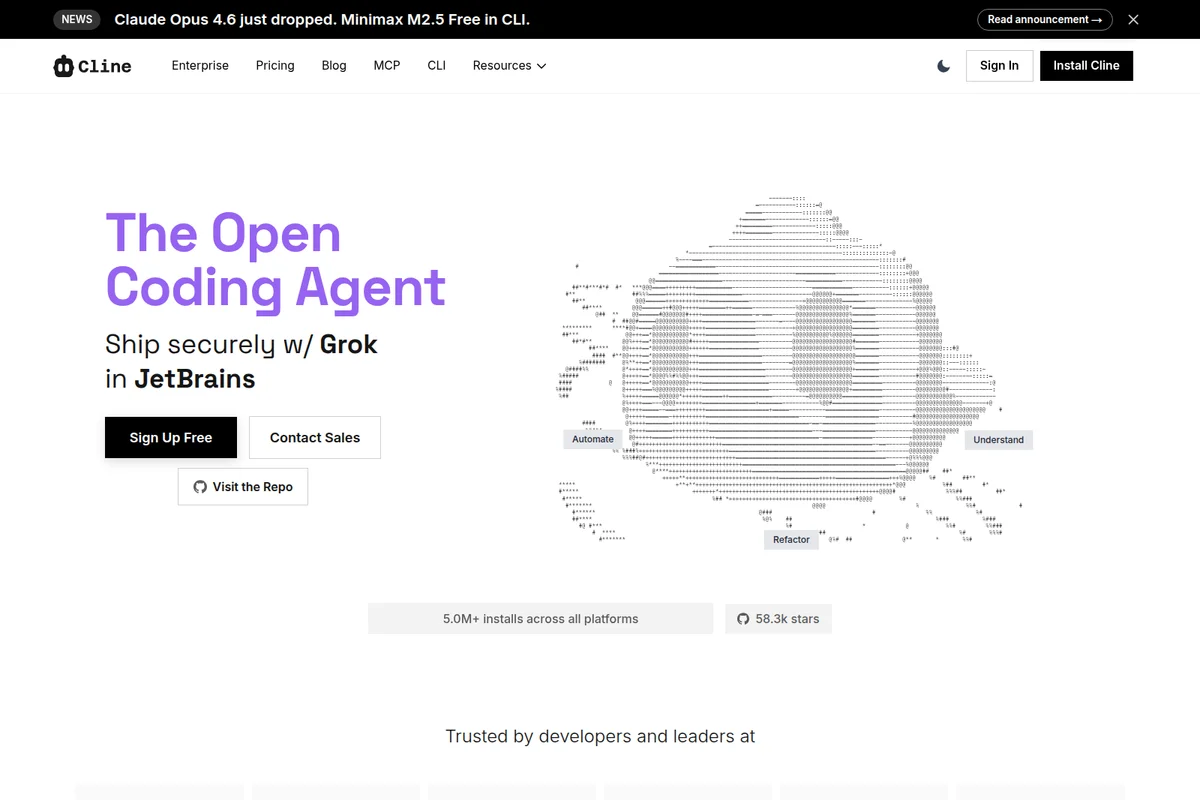
Task: Click the Sign In button
Action: 999,65
